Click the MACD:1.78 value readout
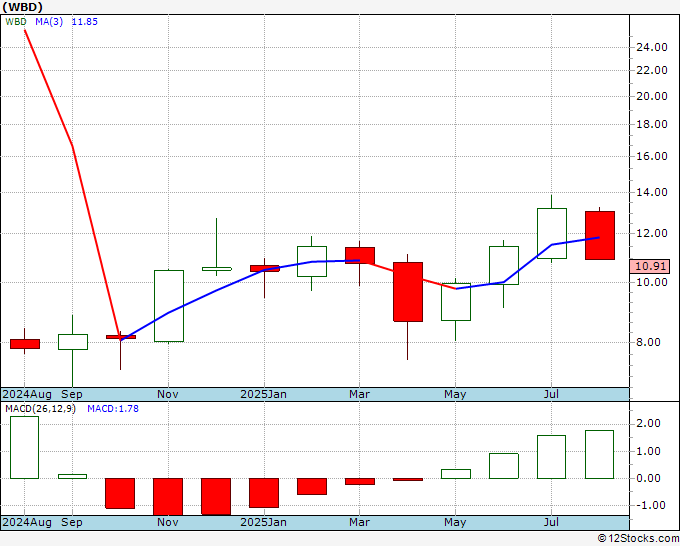680x546 pixels. [x=113, y=409]
